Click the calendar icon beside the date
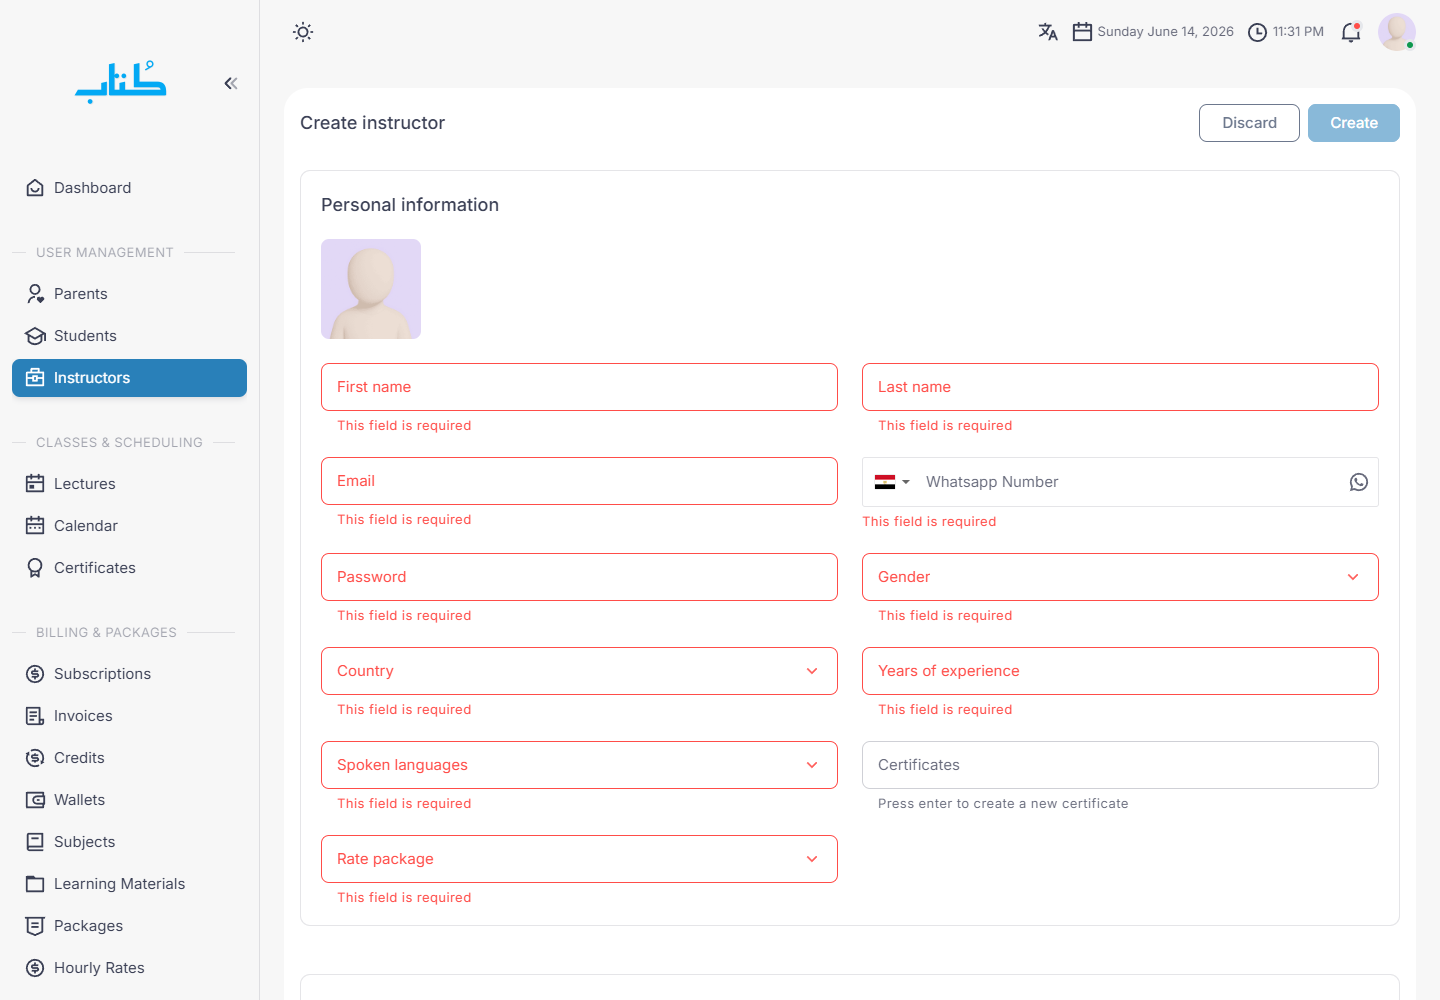 click(1082, 32)
